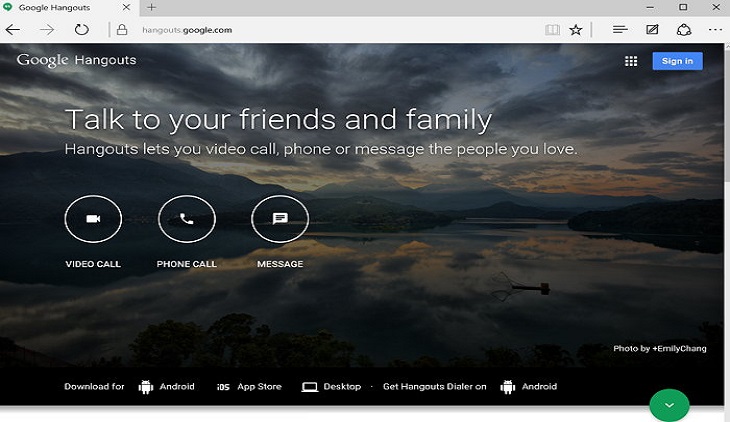Screen dimensions: 730x422
Task: Maximize the browser window
Action: 683,7
